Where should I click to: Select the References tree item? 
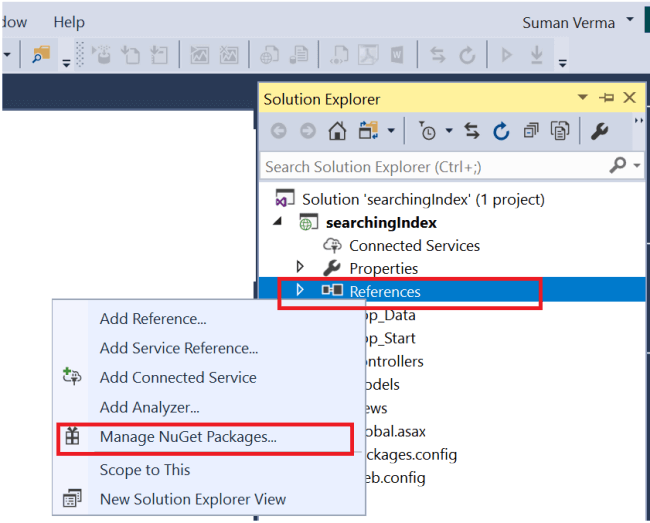click(385, 292)
